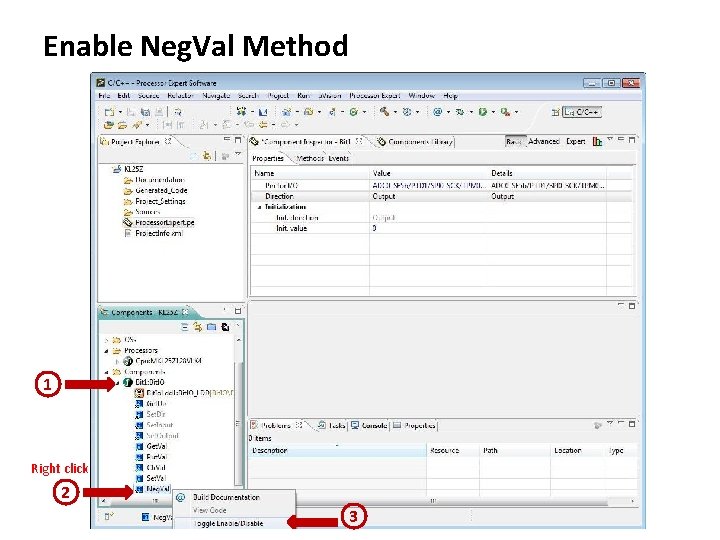Click the green Run toolbar icon
This screenshot has height=540, width=720.
click(482, 112)
